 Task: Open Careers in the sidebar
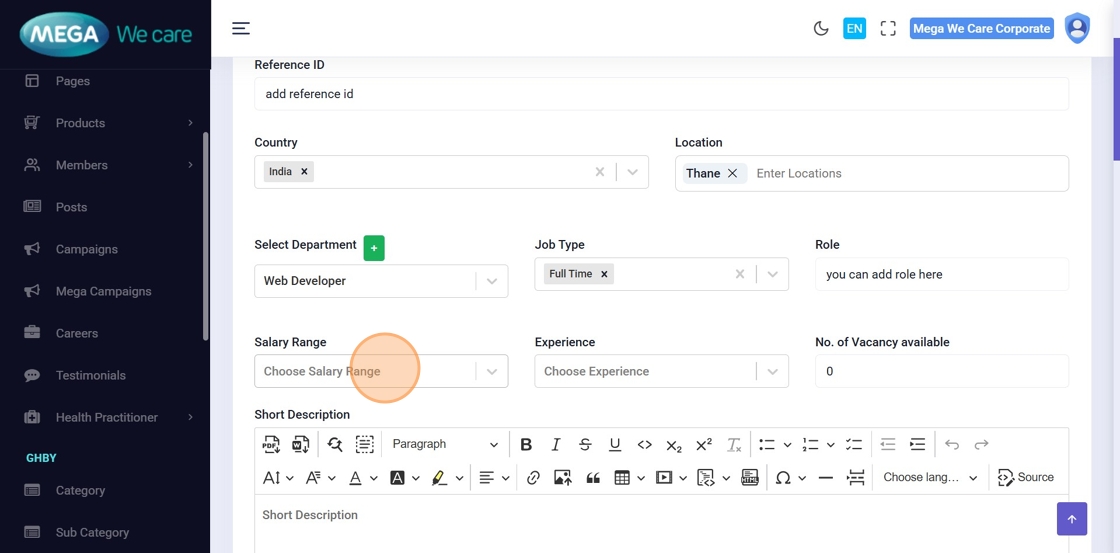click(77, 333)
